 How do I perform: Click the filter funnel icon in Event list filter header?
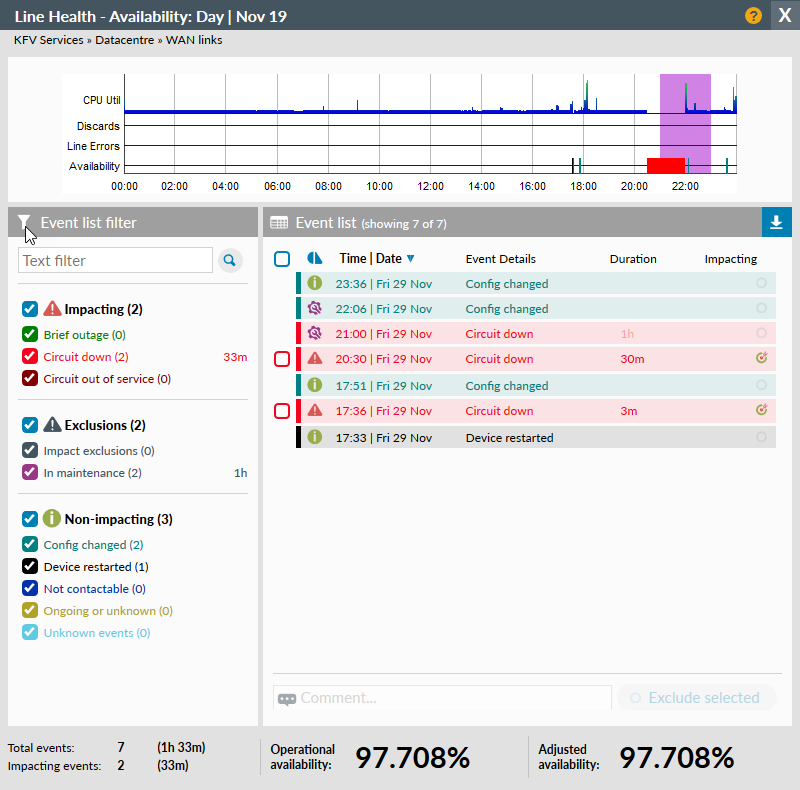22,222
